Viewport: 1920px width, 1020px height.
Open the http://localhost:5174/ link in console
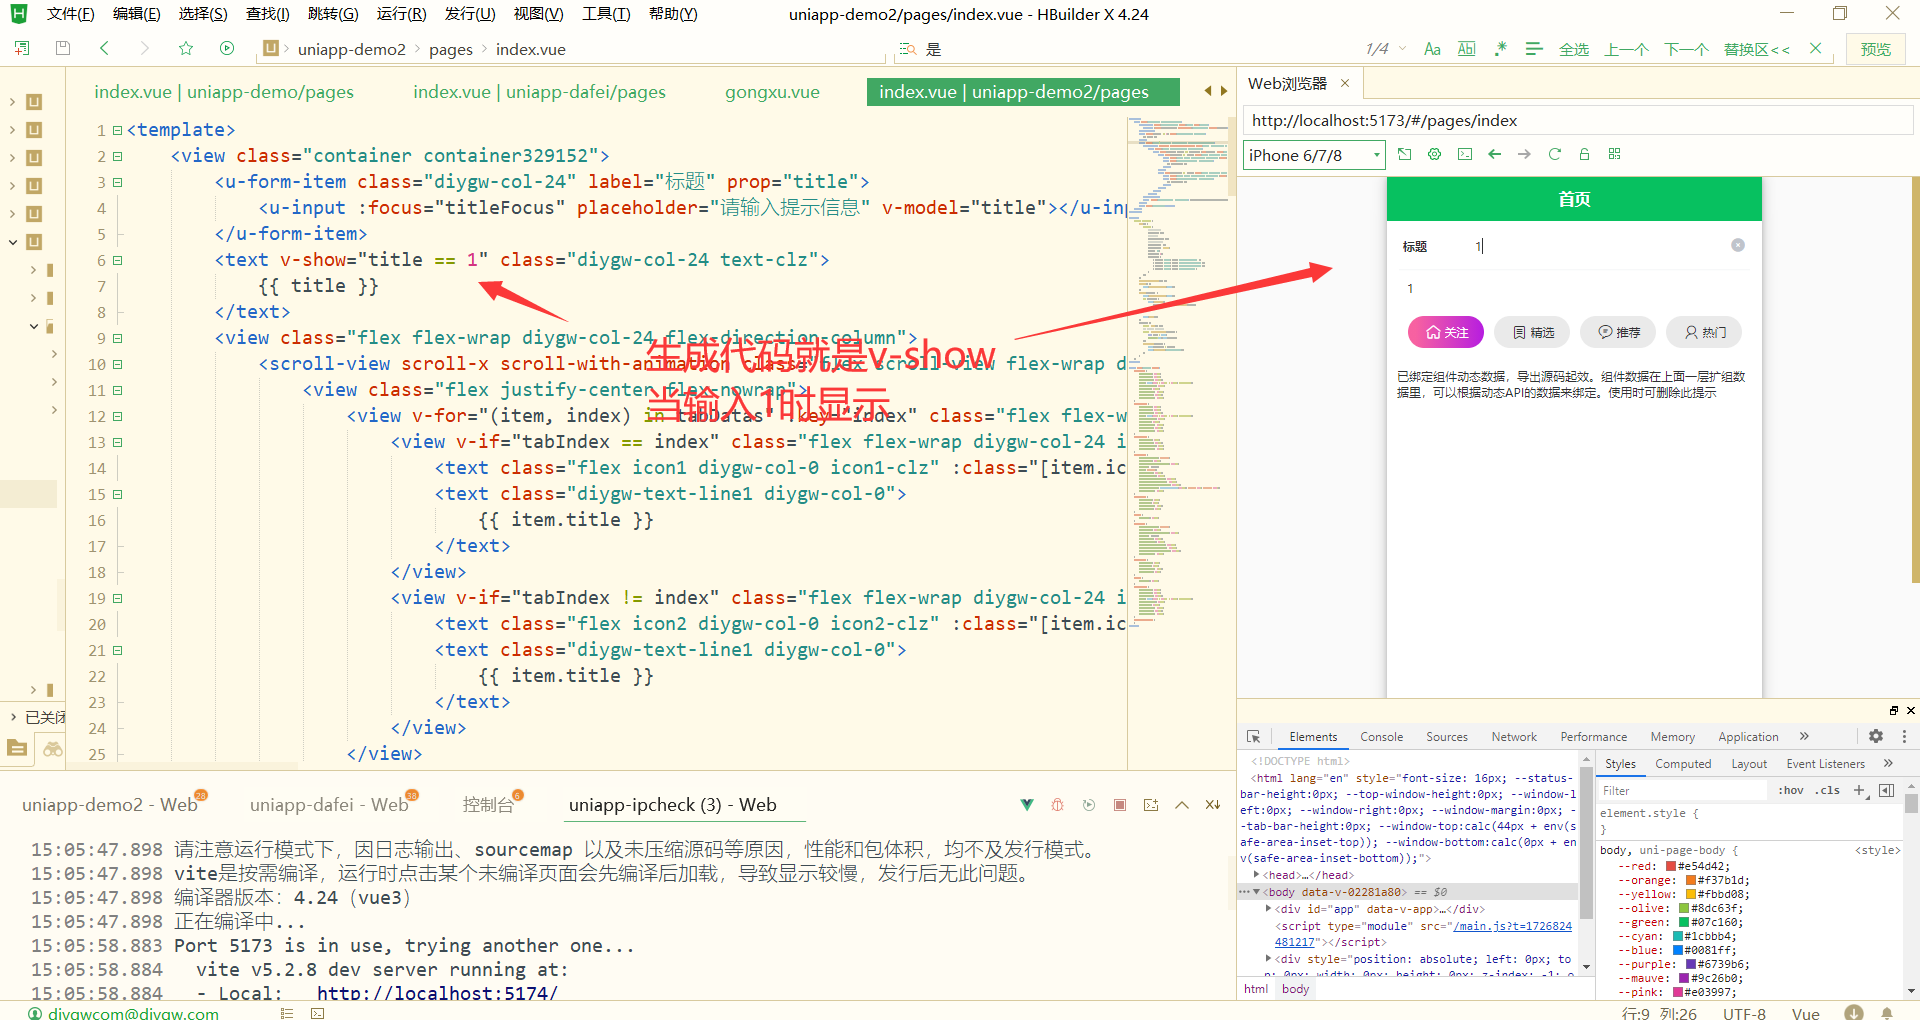pos(437,993)
